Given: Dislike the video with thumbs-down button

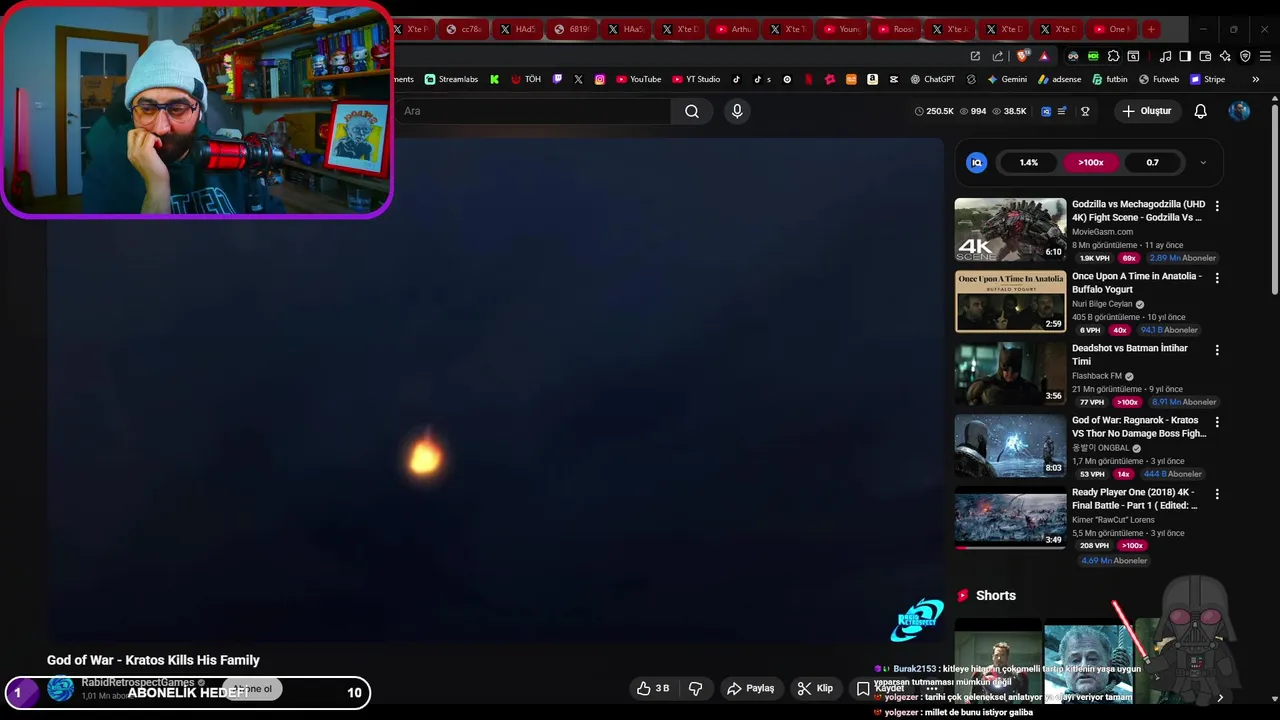Looking at the screenshot, I should [696, 688].
